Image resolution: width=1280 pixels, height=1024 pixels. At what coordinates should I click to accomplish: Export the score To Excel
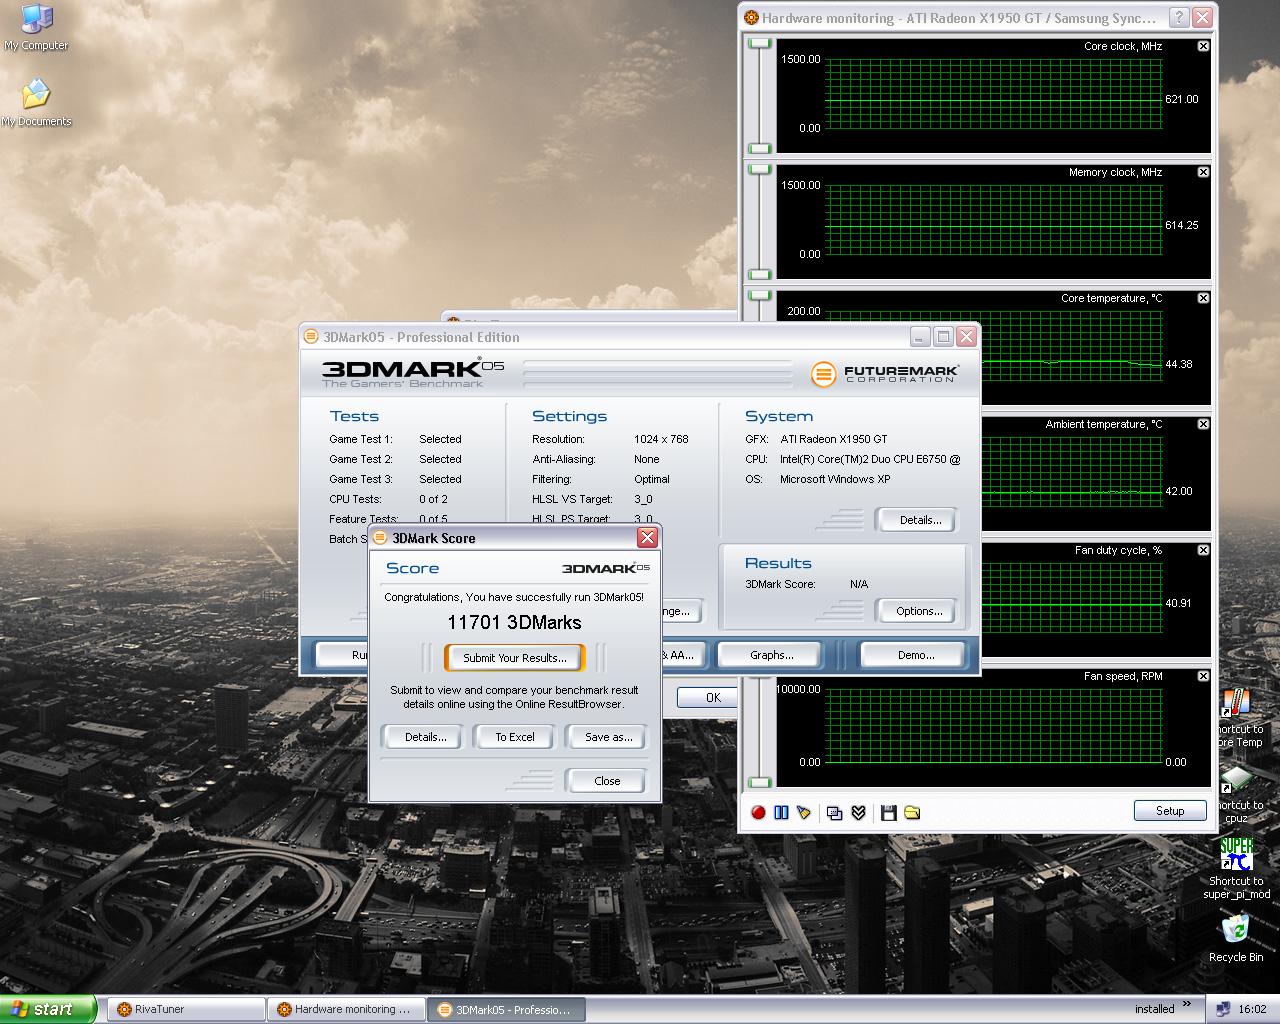(x=514, y=737)
